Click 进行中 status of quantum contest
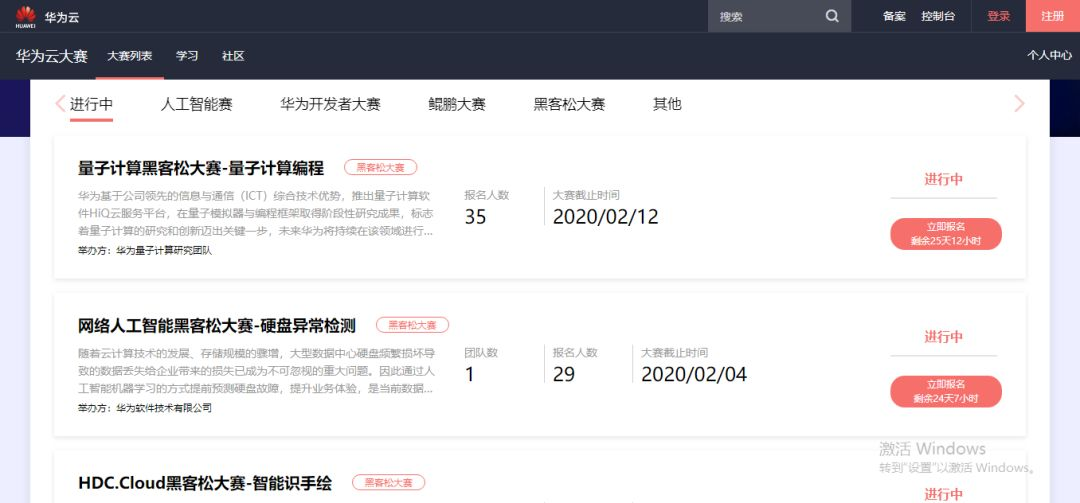Viewport: 1080px width, 503px height. [x=943, y=180]
